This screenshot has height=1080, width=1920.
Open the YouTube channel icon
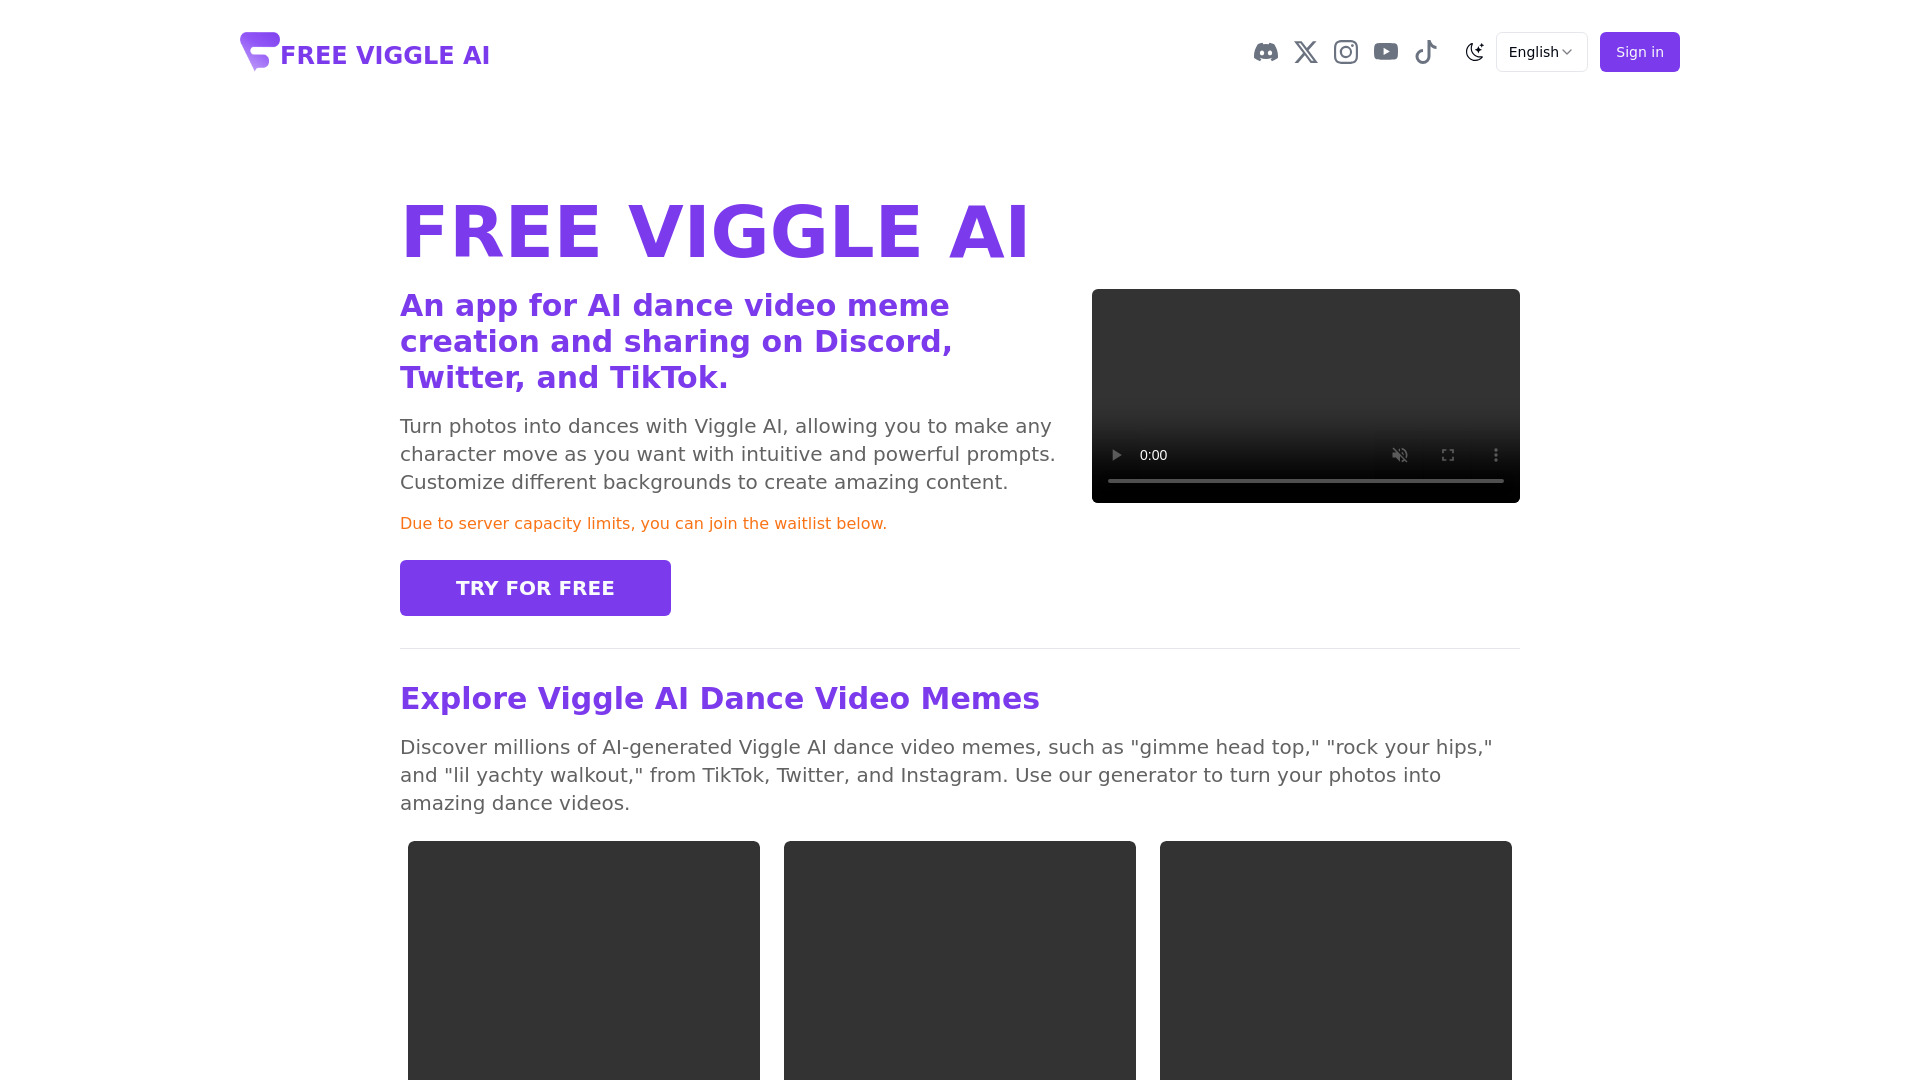pos(1386,51)
